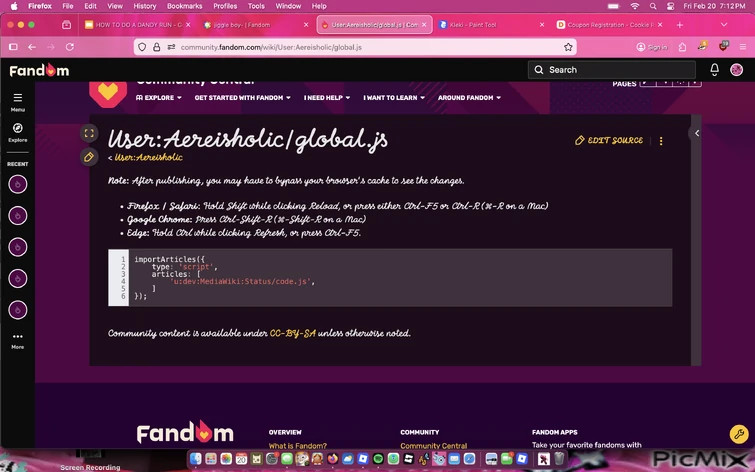Image resolution: width=755 pixels, height=472 pixels.
Task: Open the Firefox Profiles menu
Action: pyautogui.click(x=225, y=6)
